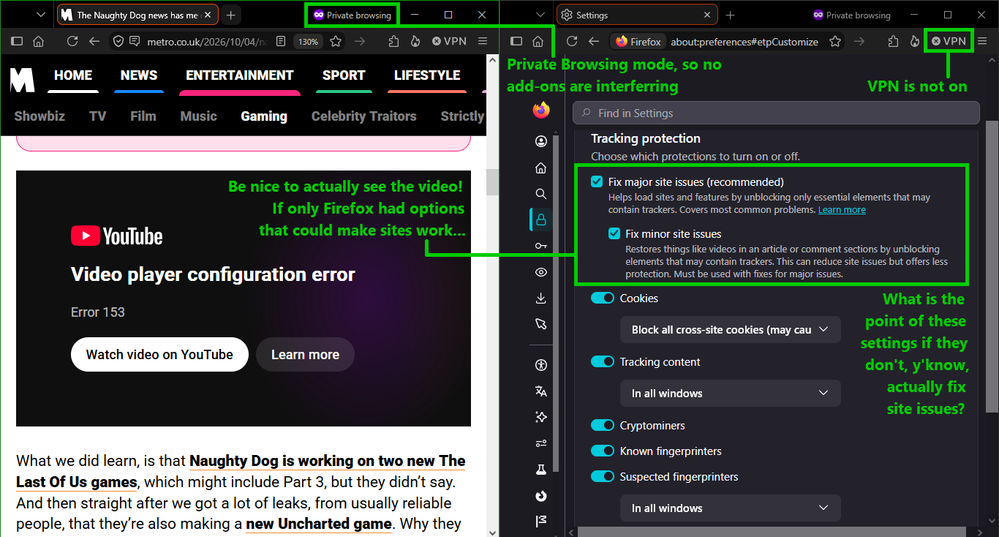Select the Gaming sub-menu item
This screenshot has height=537, width=999.
[x=264, y=117]
